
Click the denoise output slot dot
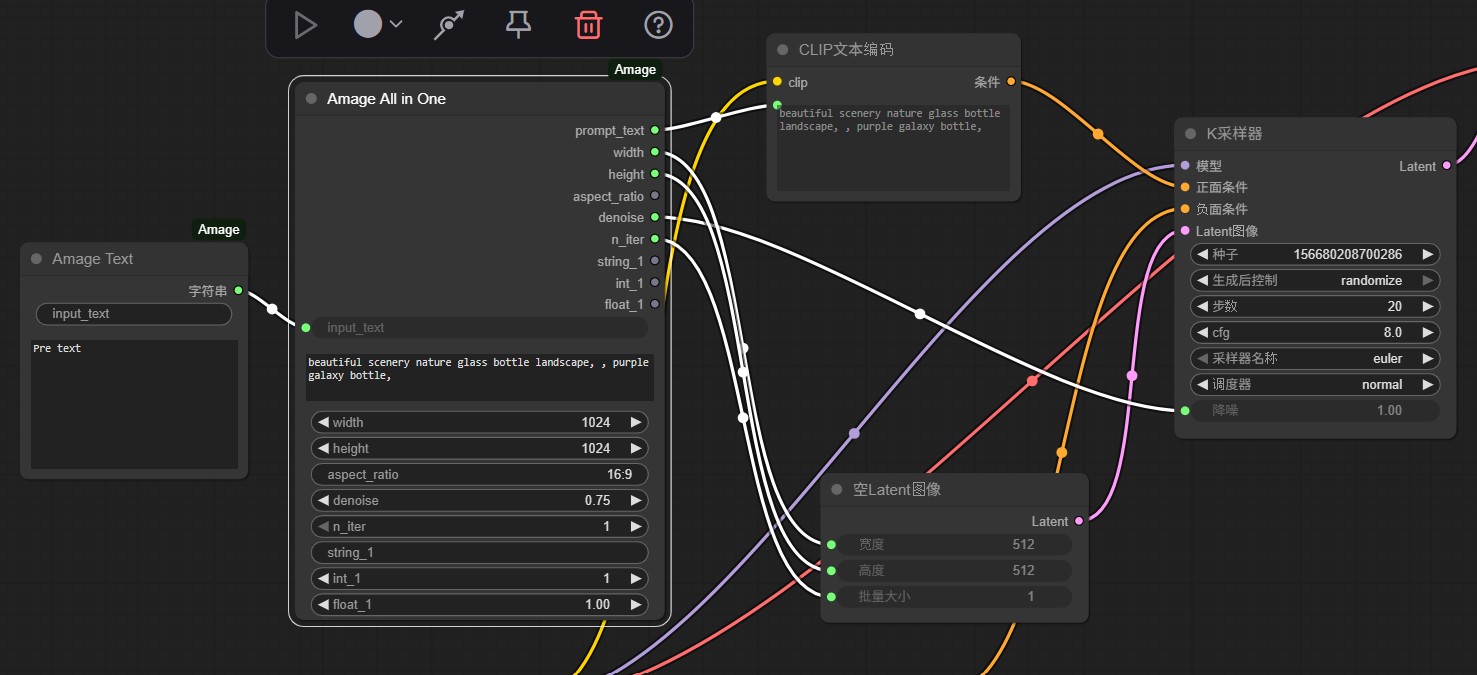[x=655, y=217]
